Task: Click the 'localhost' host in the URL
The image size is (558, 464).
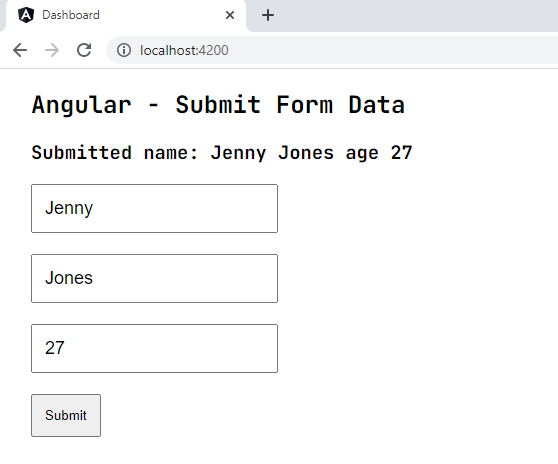Action: [x=168, y=51]
